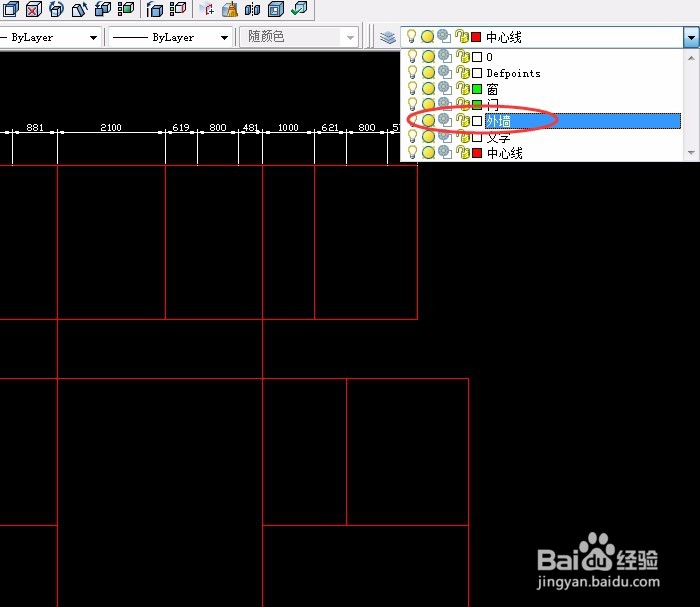700x607 pixels.
Task: Collapse the layer list with its dropdown arrow
Action: pos(691,37)
